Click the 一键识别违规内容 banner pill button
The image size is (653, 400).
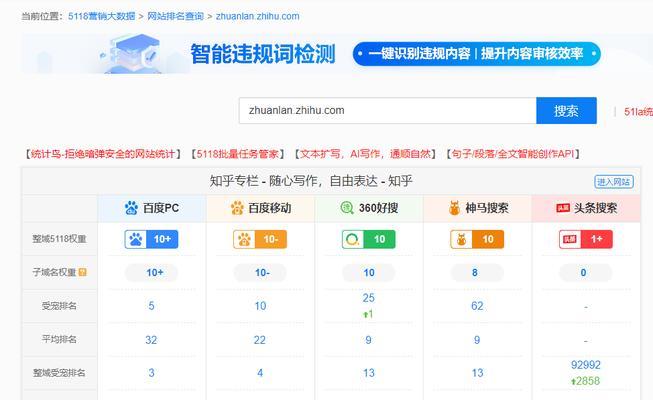476,54
